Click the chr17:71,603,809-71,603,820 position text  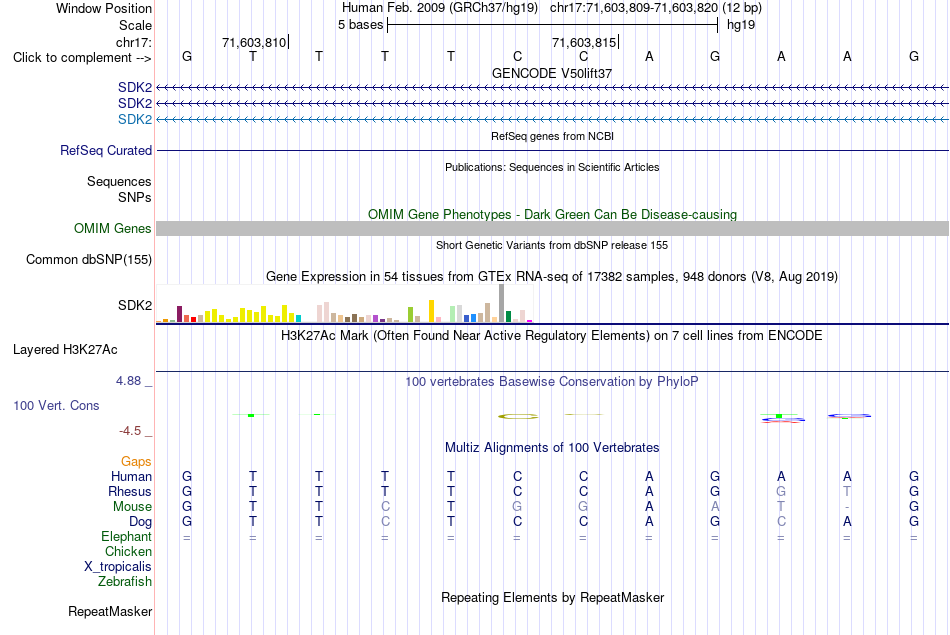[634, 8]
